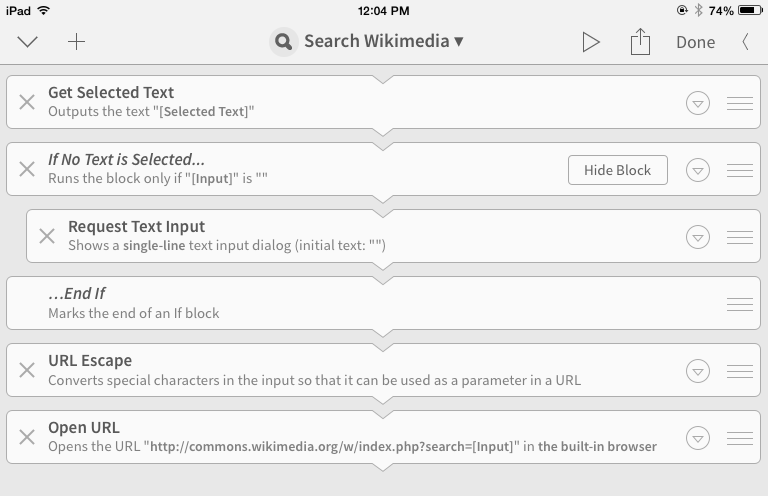Tap the share/export icon
This screenshot has width=768, height=496.
pos(640,42)
